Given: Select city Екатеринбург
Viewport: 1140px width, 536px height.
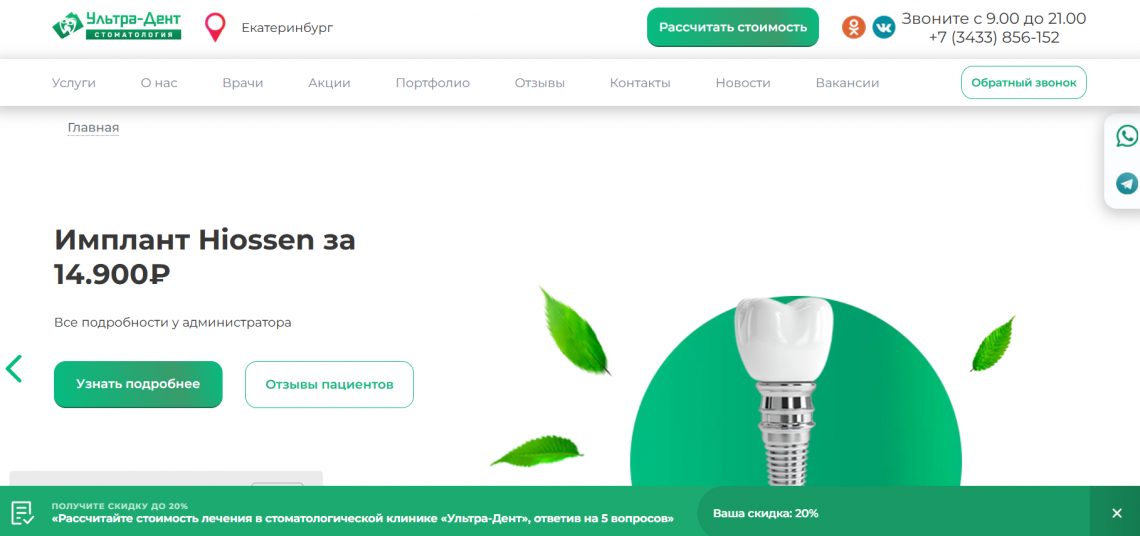Looking at the screenshot, I should click(286, 28).
